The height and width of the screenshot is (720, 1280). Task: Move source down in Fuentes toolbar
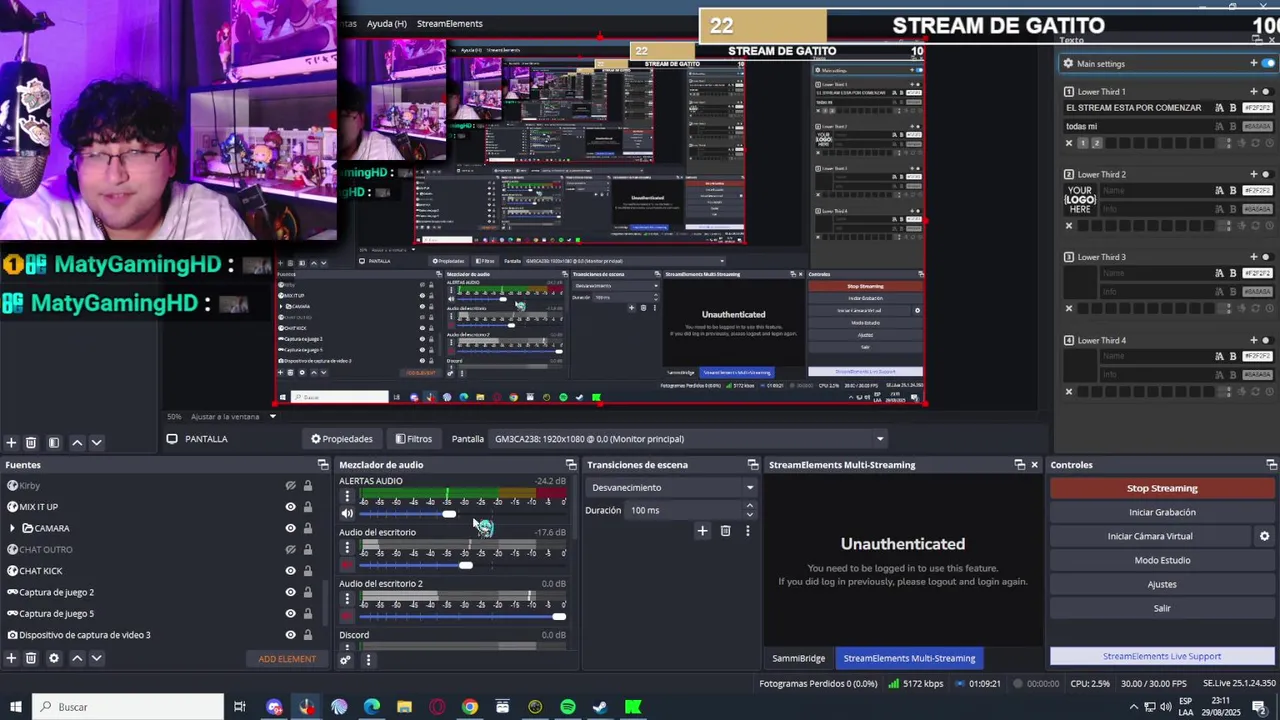(x=96, y=658)
